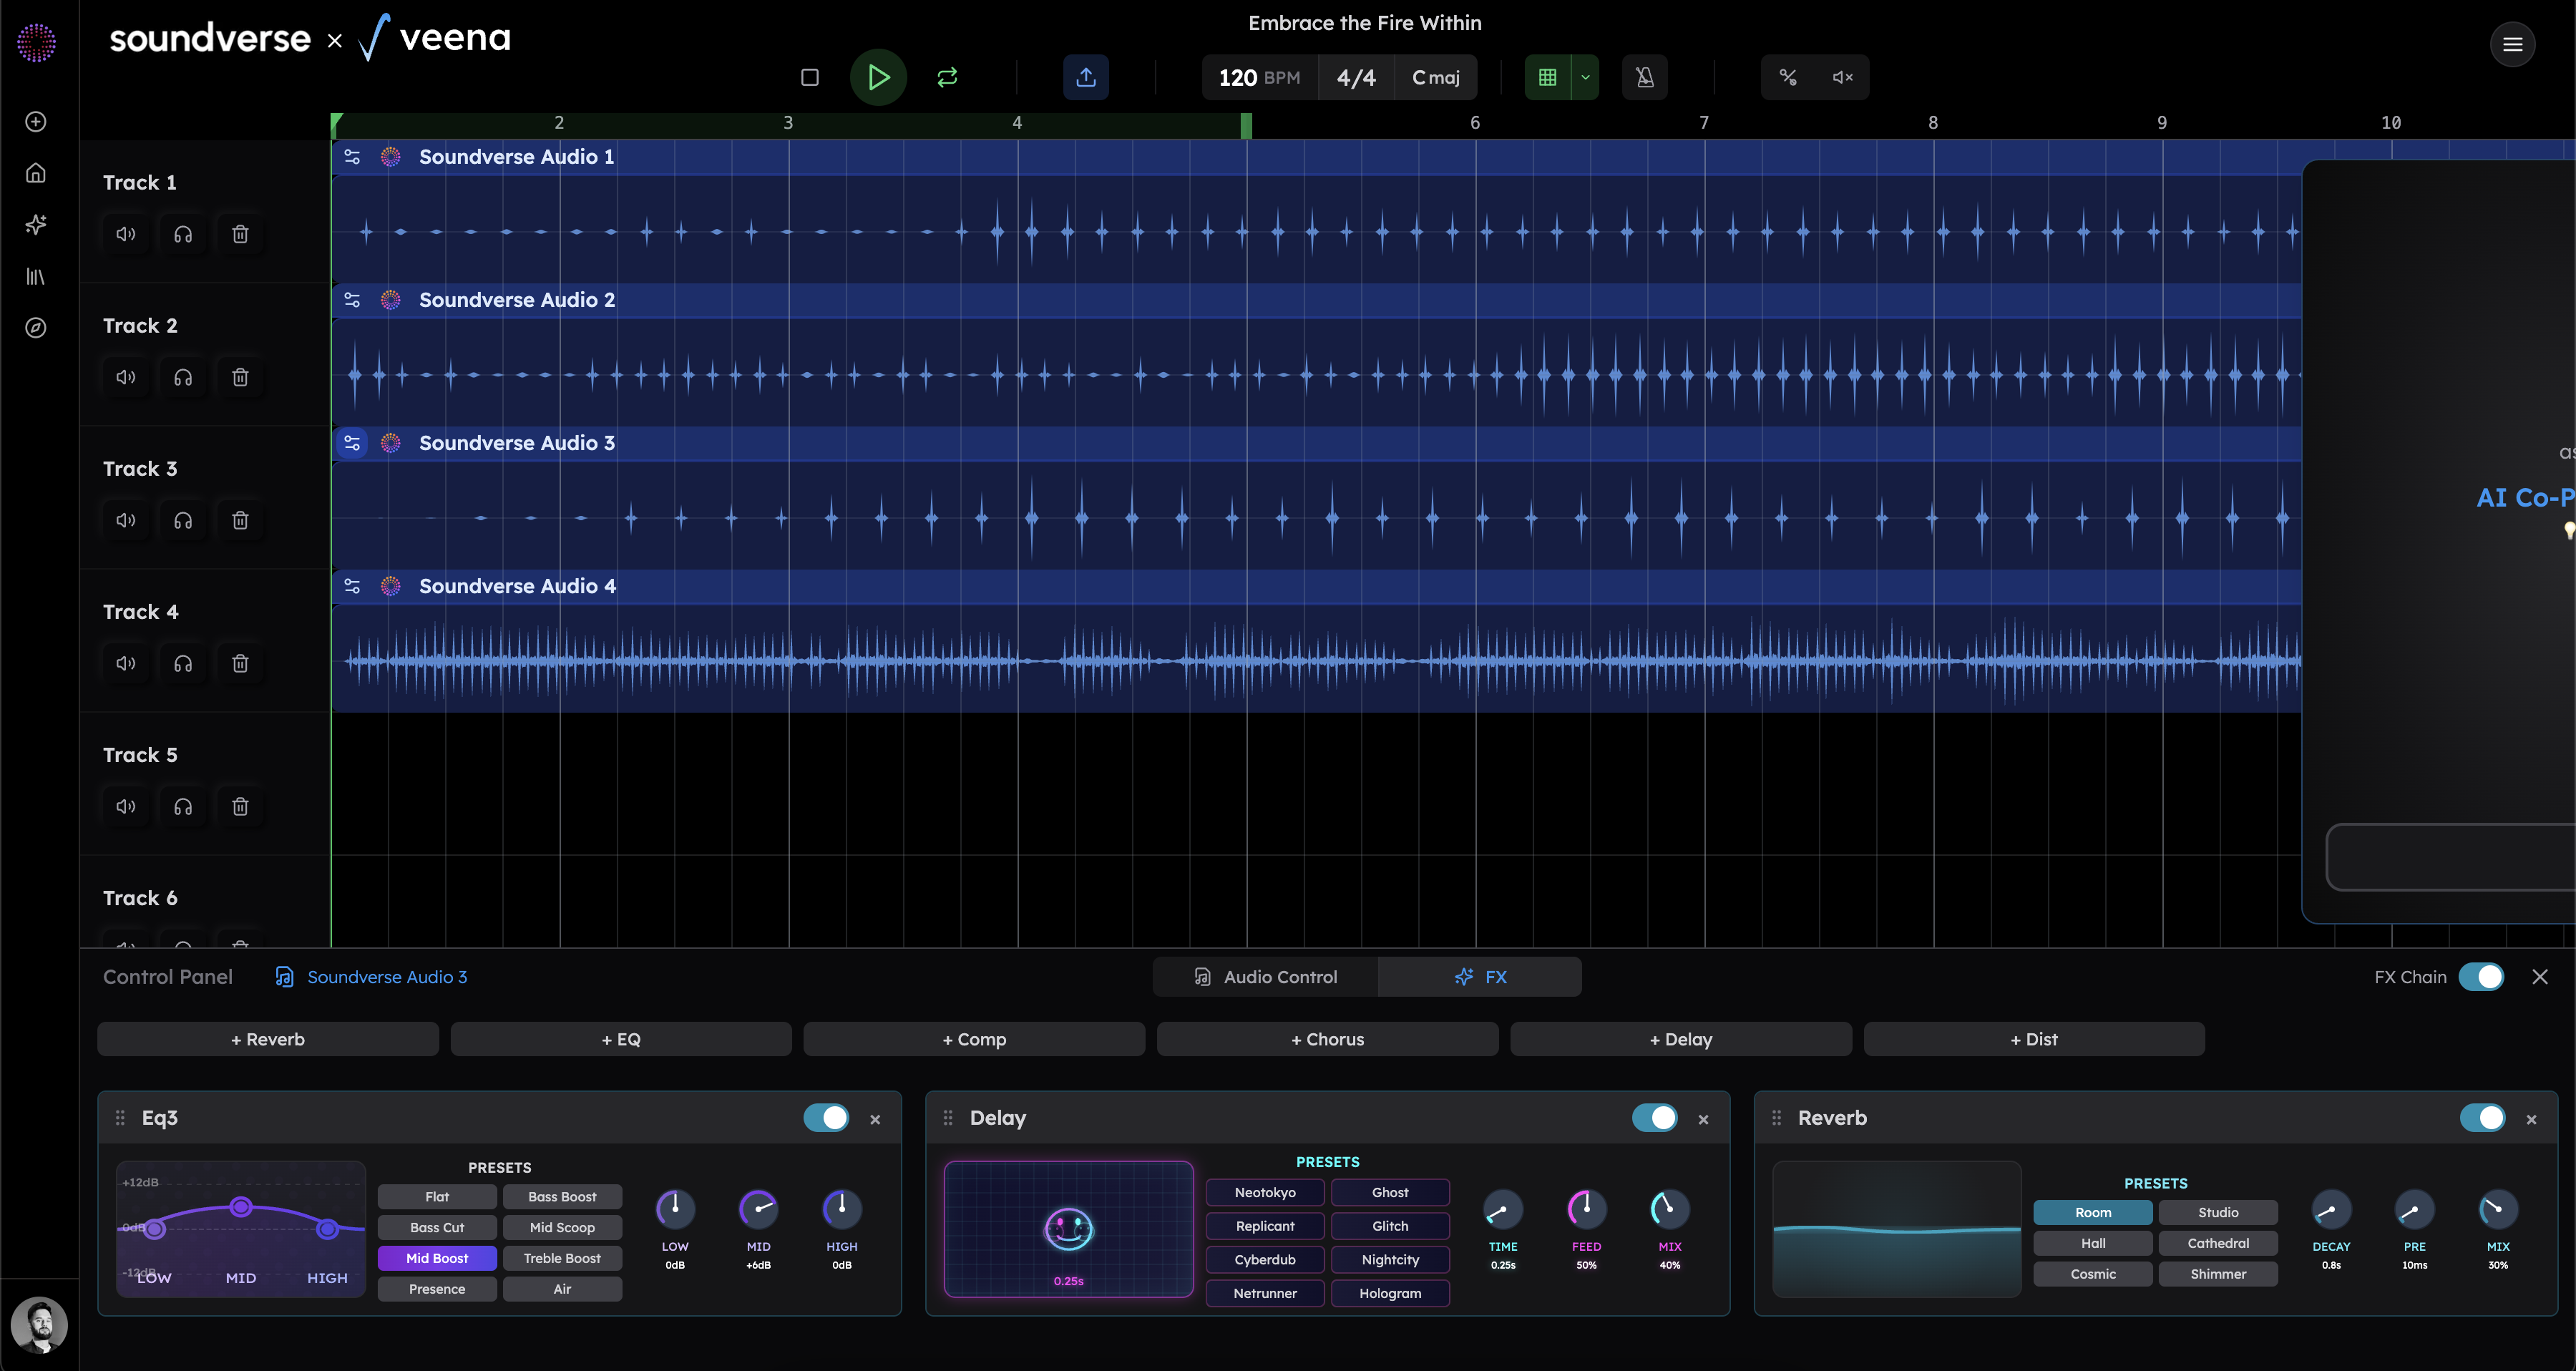The width and height of the screenshot is (2576, 1371).
Task: Mute Track 5
Action: [x=126, y=806]
